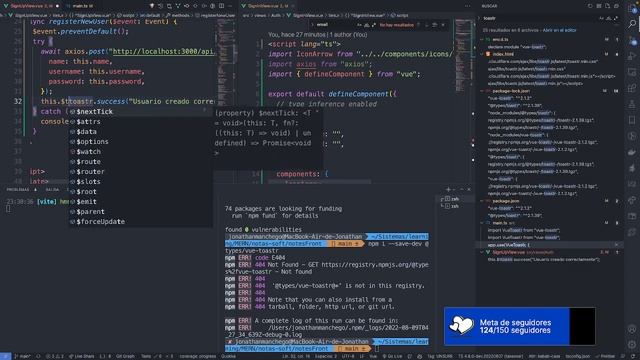
Task: Toggle match whole word in search panel
Action: [609, 18]
